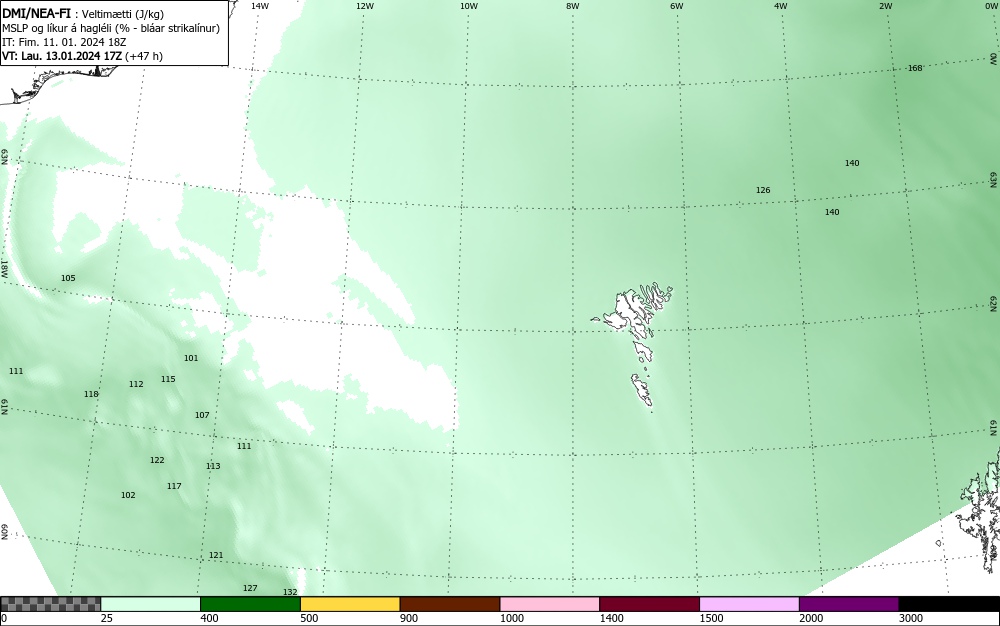Click the legend tick value '400'
The width and height of the screenshot is (1000, 626).
click(209, 618)
